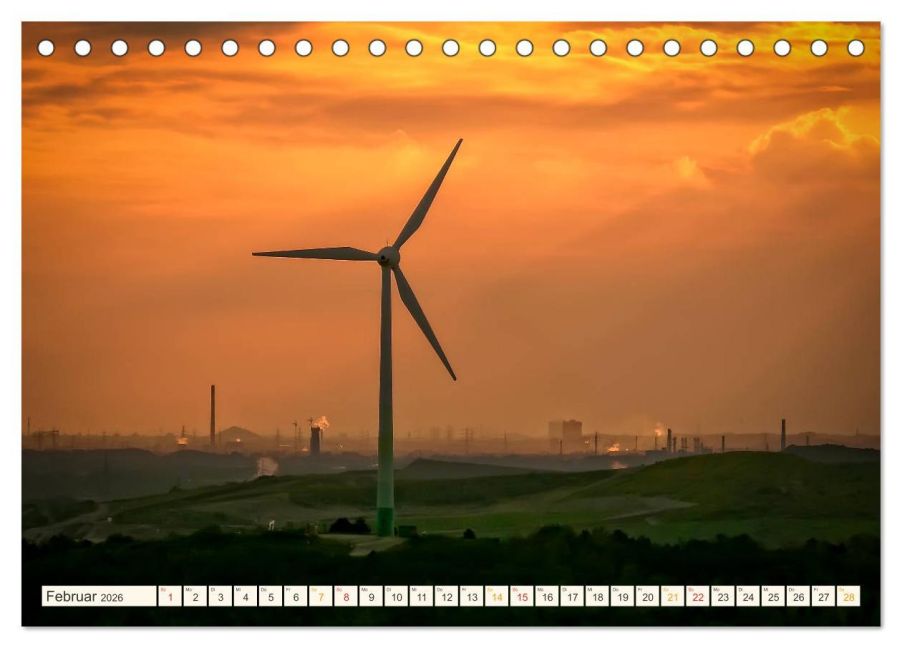This screenshot has height=648, width=902.
Task: Select day 28 at the row end
Action: (849, 596)
